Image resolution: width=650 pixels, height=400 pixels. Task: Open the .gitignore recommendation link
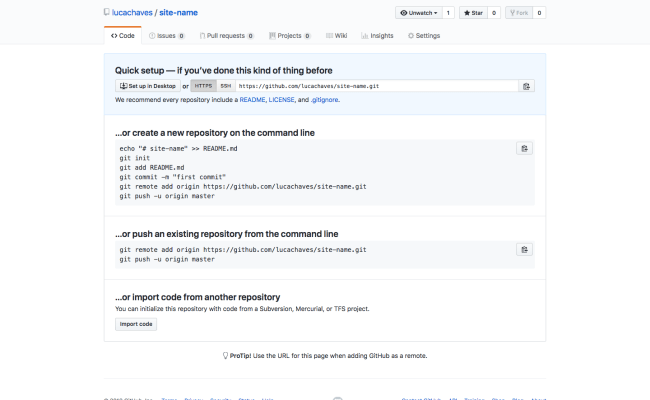click(325, 100)
